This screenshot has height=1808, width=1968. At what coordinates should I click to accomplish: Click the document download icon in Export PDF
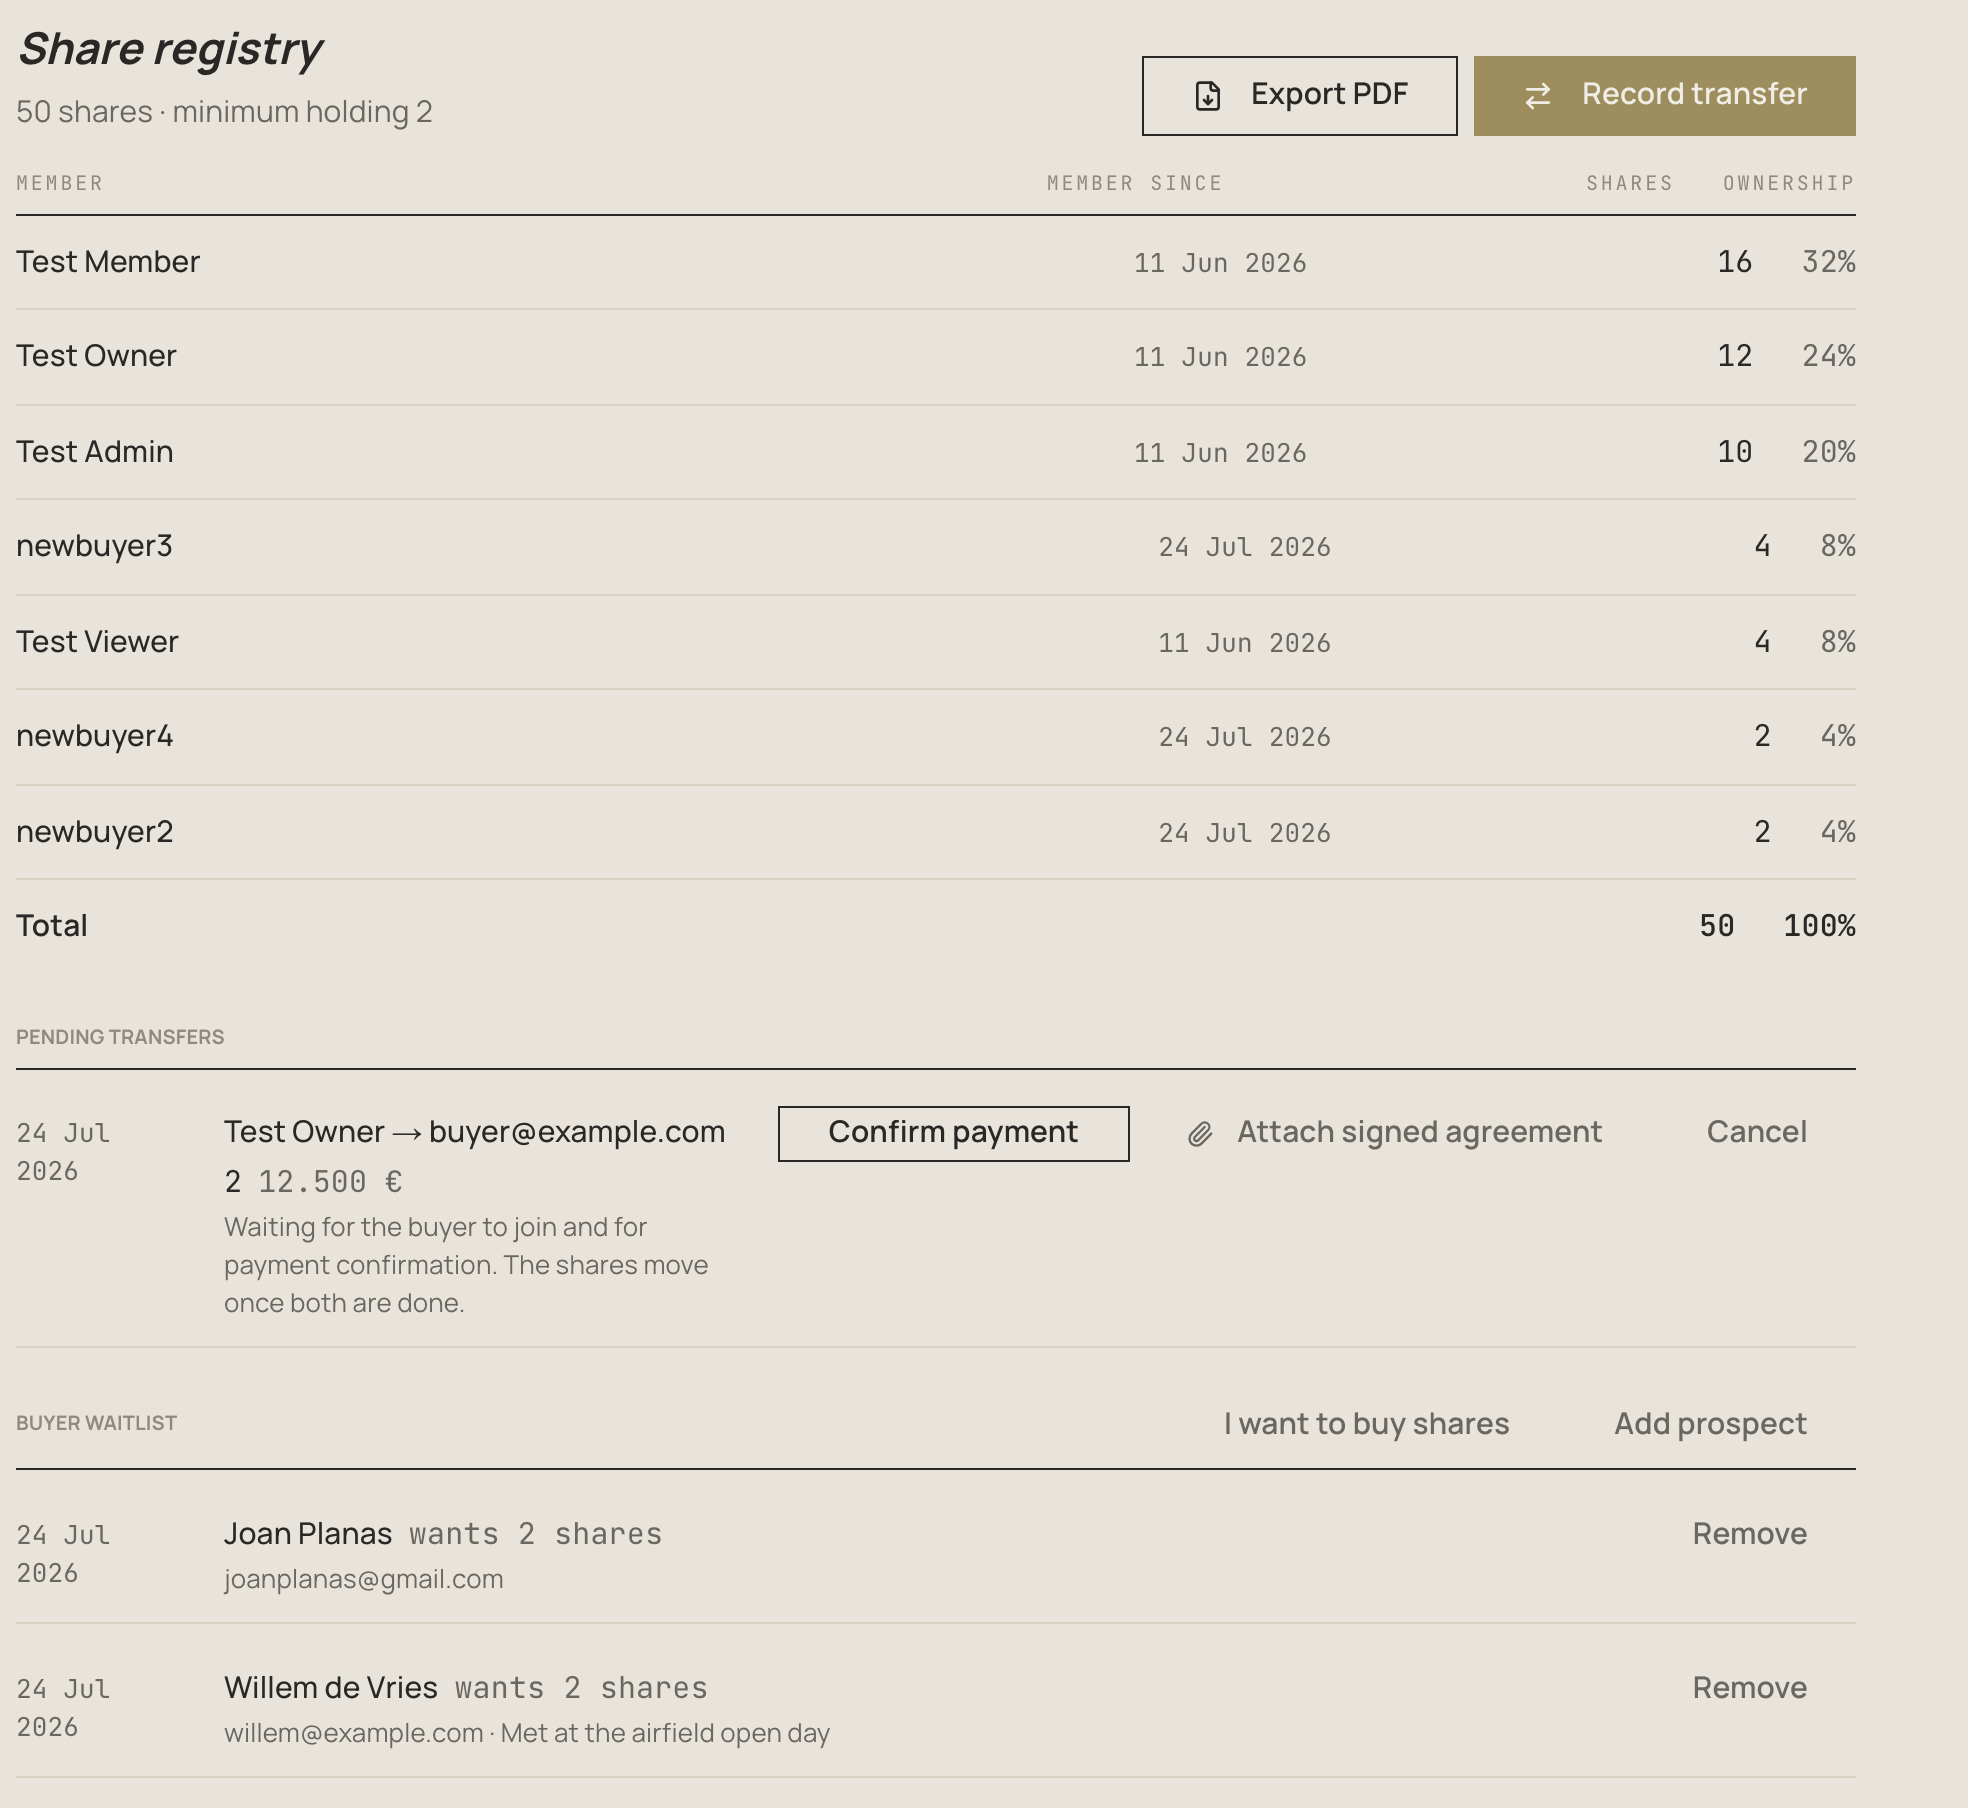pyautogui.click(x=1208, y=96)
